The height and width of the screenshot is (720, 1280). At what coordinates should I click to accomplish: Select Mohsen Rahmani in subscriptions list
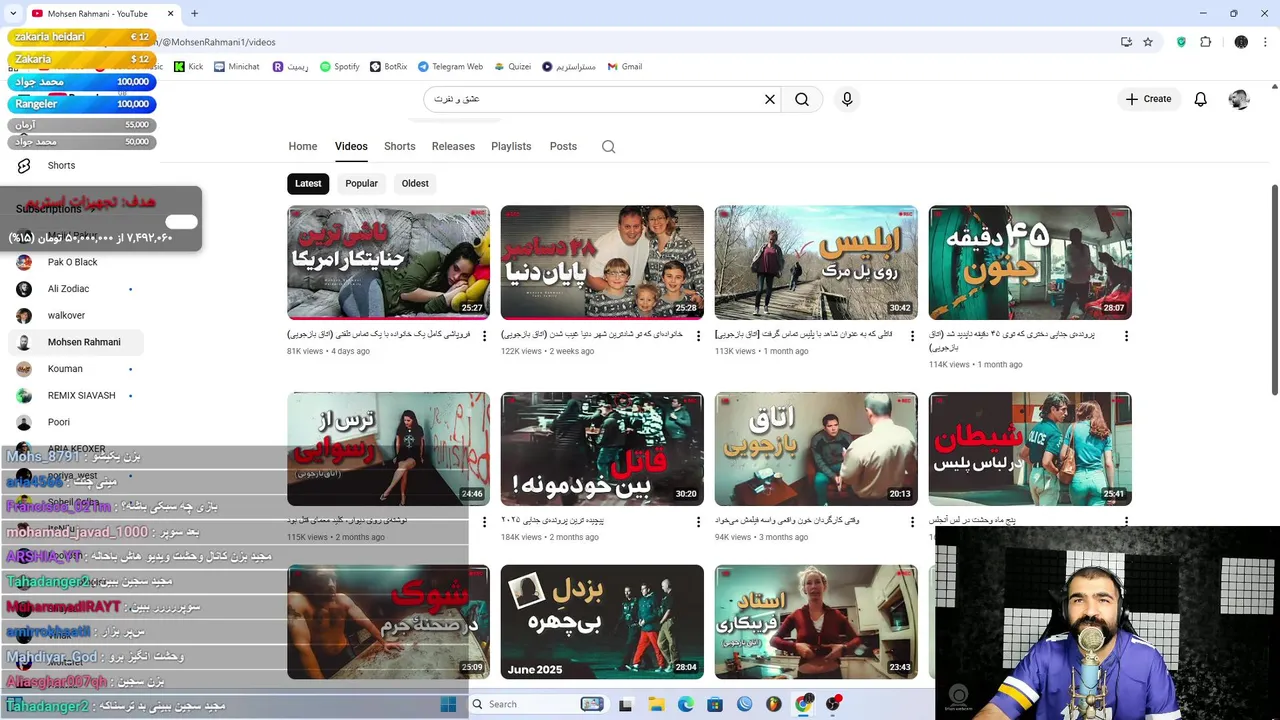coord(76,342)
